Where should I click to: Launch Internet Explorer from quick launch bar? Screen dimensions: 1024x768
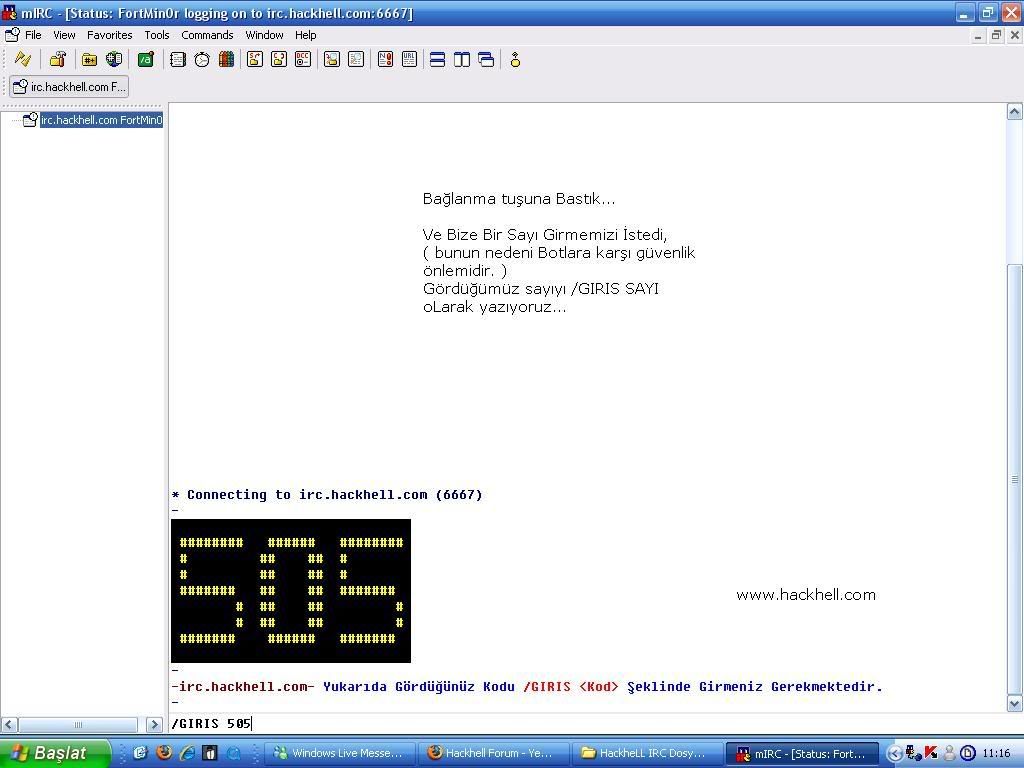click(187, 753)
